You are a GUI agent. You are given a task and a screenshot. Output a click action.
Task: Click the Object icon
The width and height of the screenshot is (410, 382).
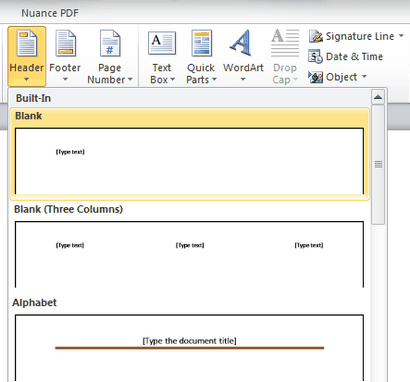(315, 77)
